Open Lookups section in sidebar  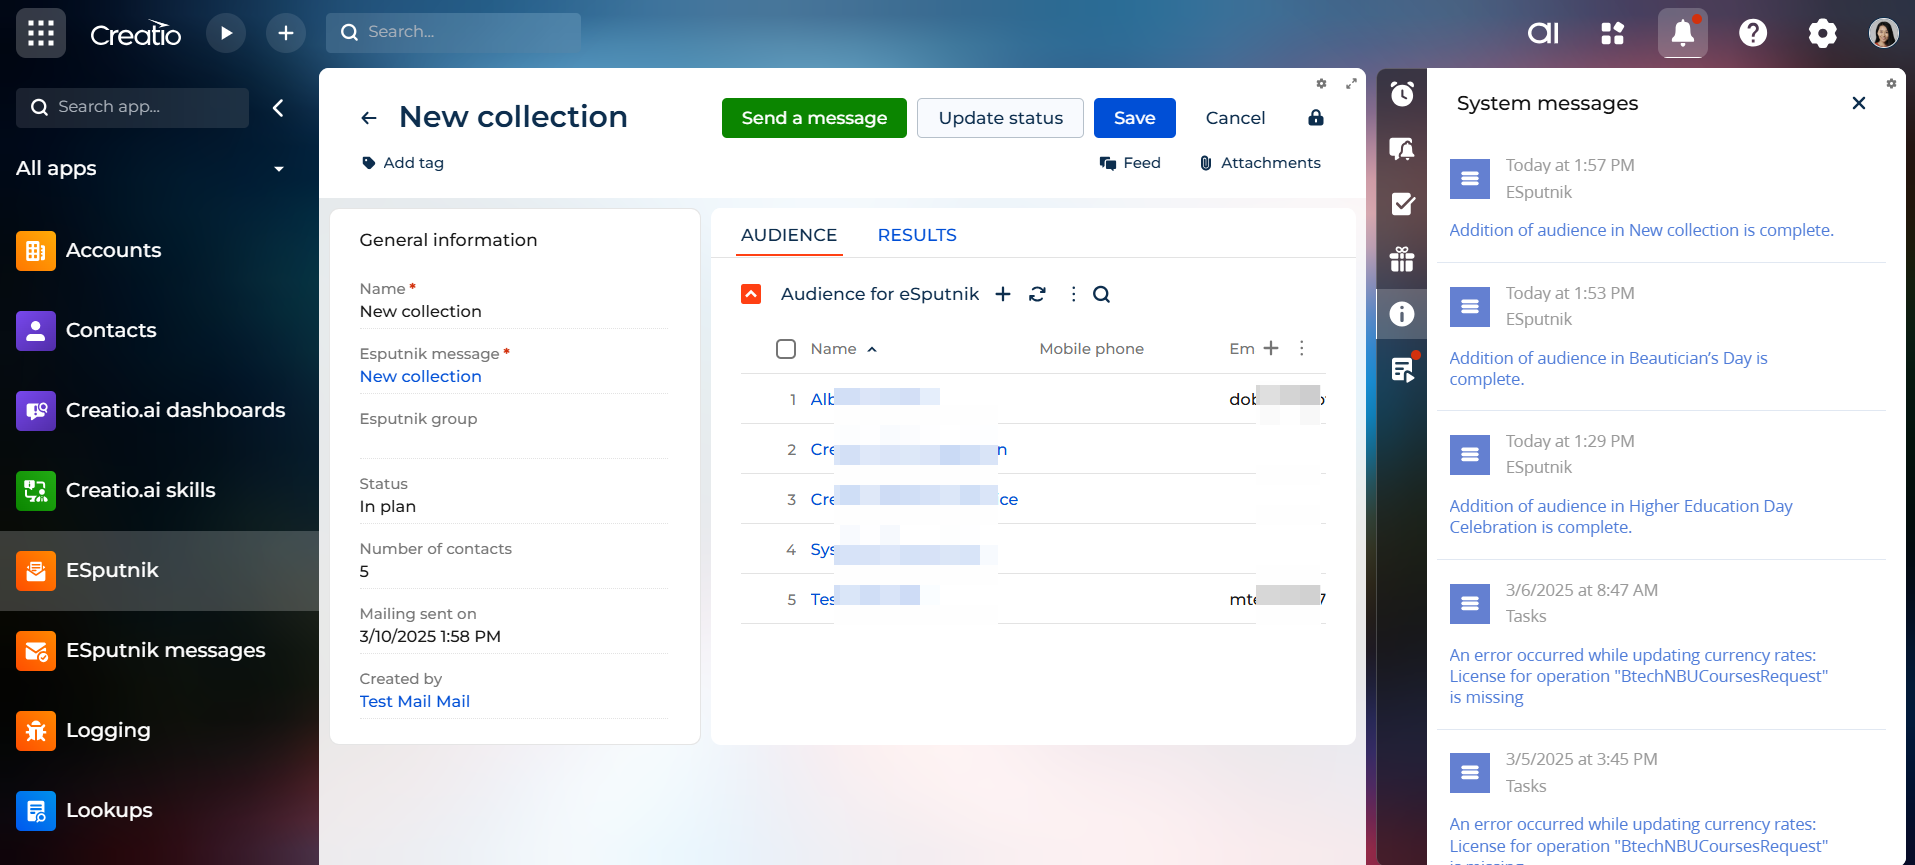160,810
